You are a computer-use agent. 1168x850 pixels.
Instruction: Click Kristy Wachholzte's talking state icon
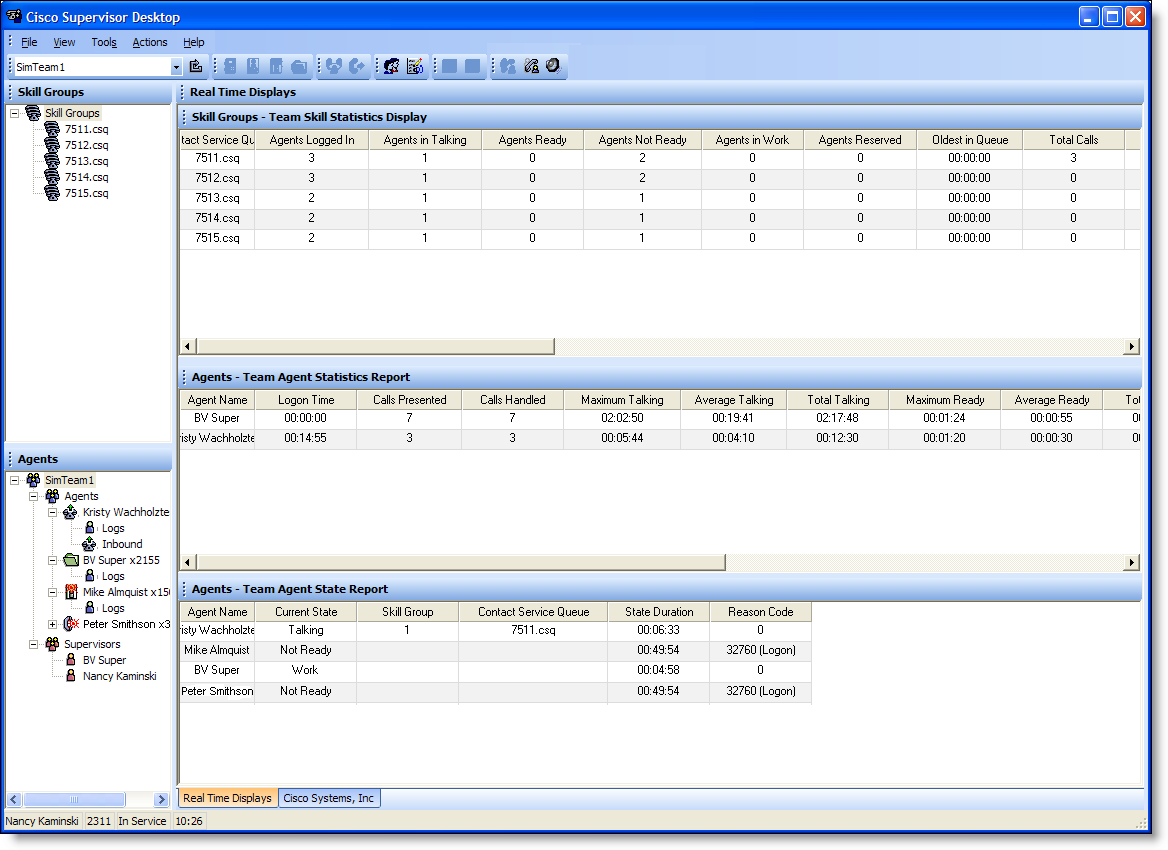[71, 512]
